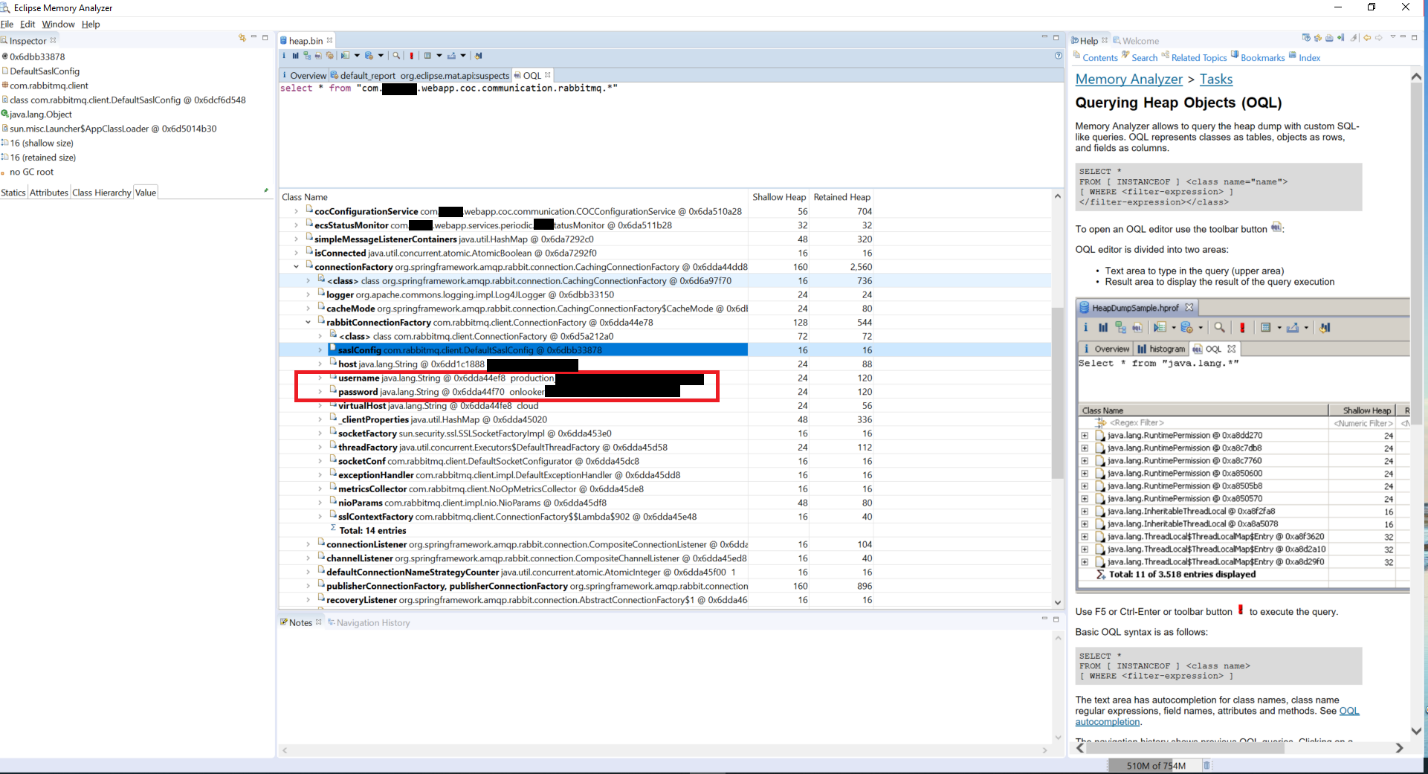Click the Help view link-with-contents icon
The height and width of the screenshot is (774, 1428).
tap(1318, 38)
